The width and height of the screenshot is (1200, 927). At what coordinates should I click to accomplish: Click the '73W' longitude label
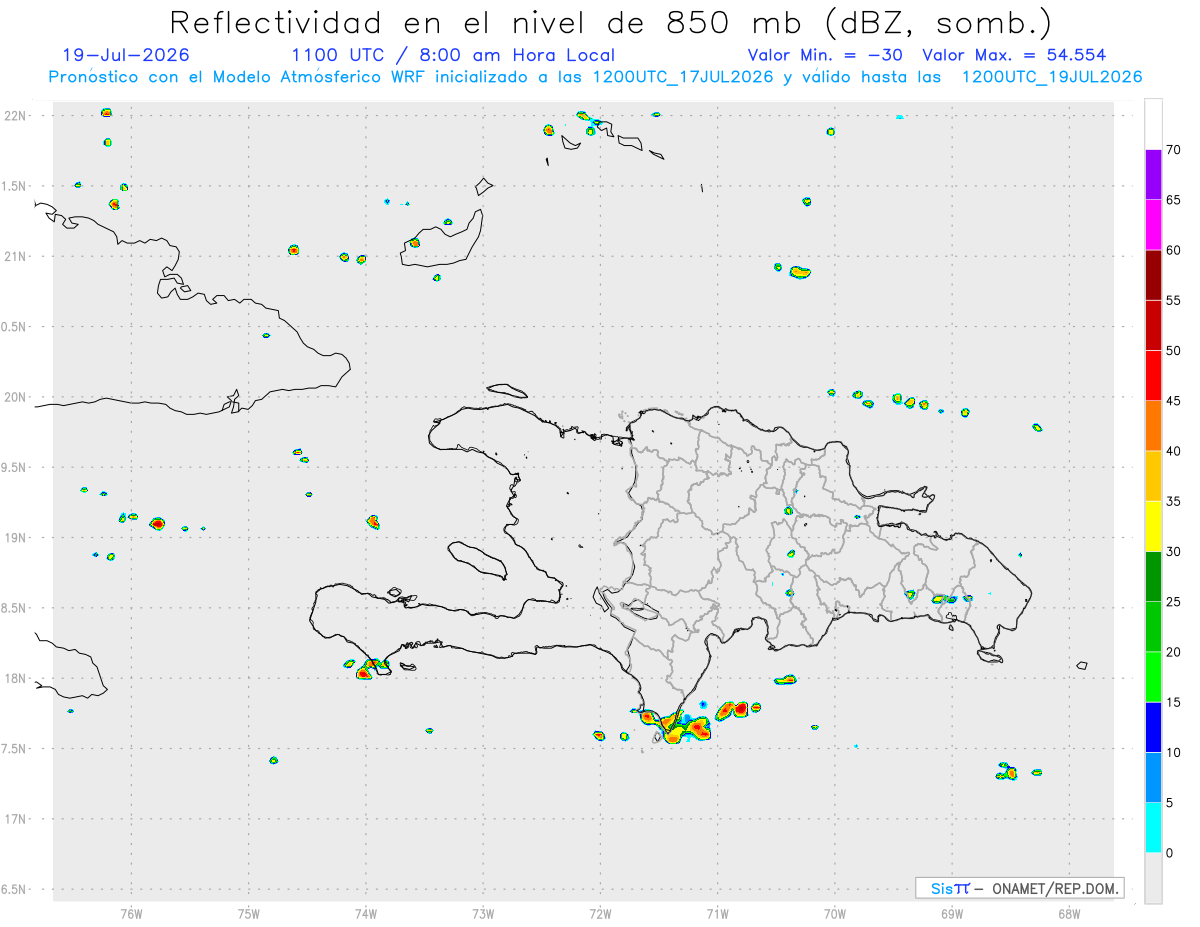click(483, 913)
